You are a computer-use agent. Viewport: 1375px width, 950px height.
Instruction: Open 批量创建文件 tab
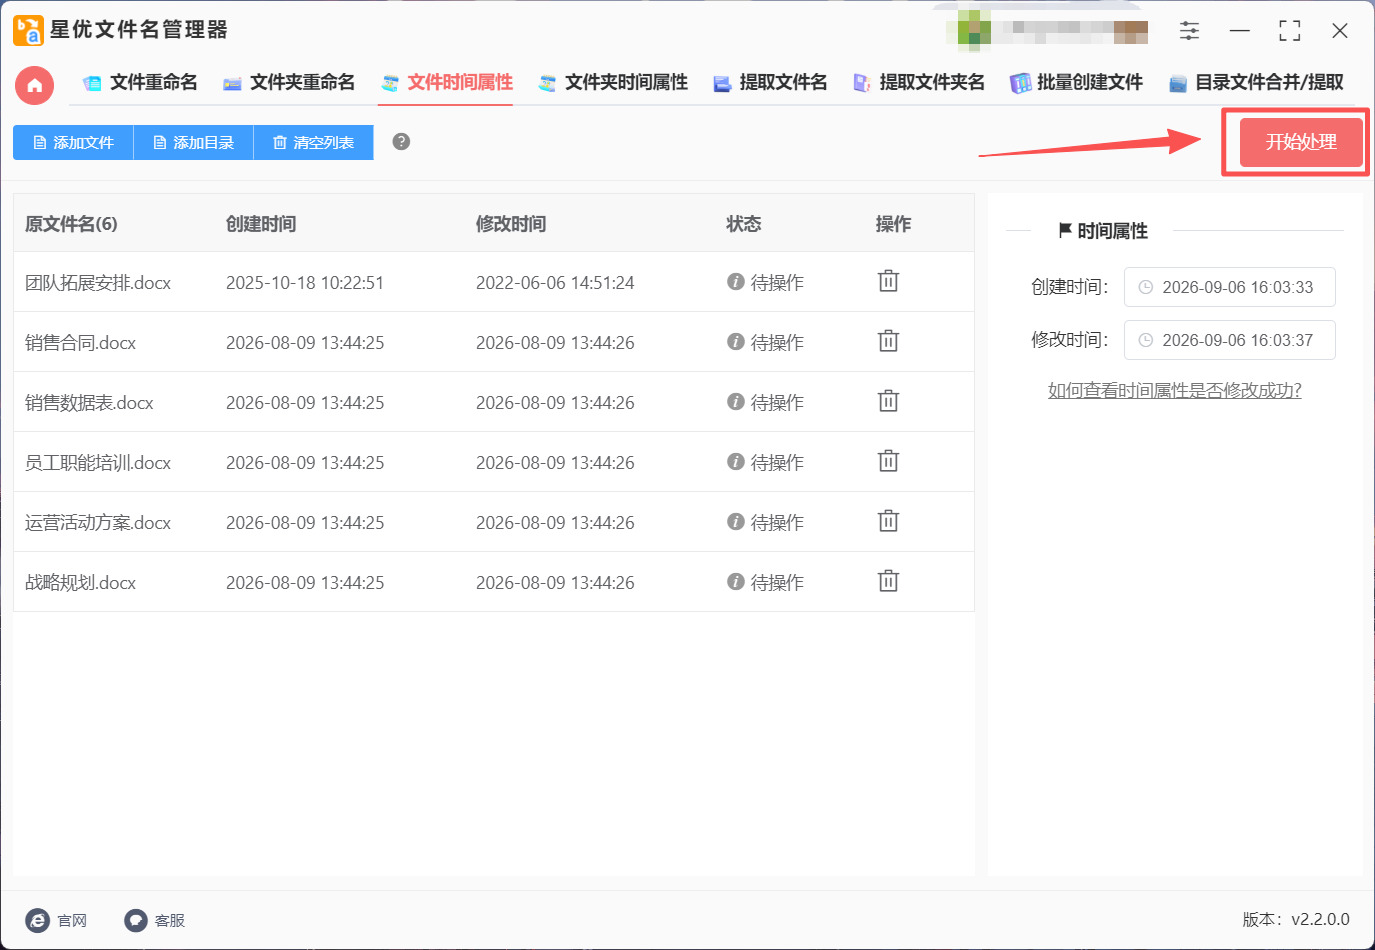coord(1076,83)
